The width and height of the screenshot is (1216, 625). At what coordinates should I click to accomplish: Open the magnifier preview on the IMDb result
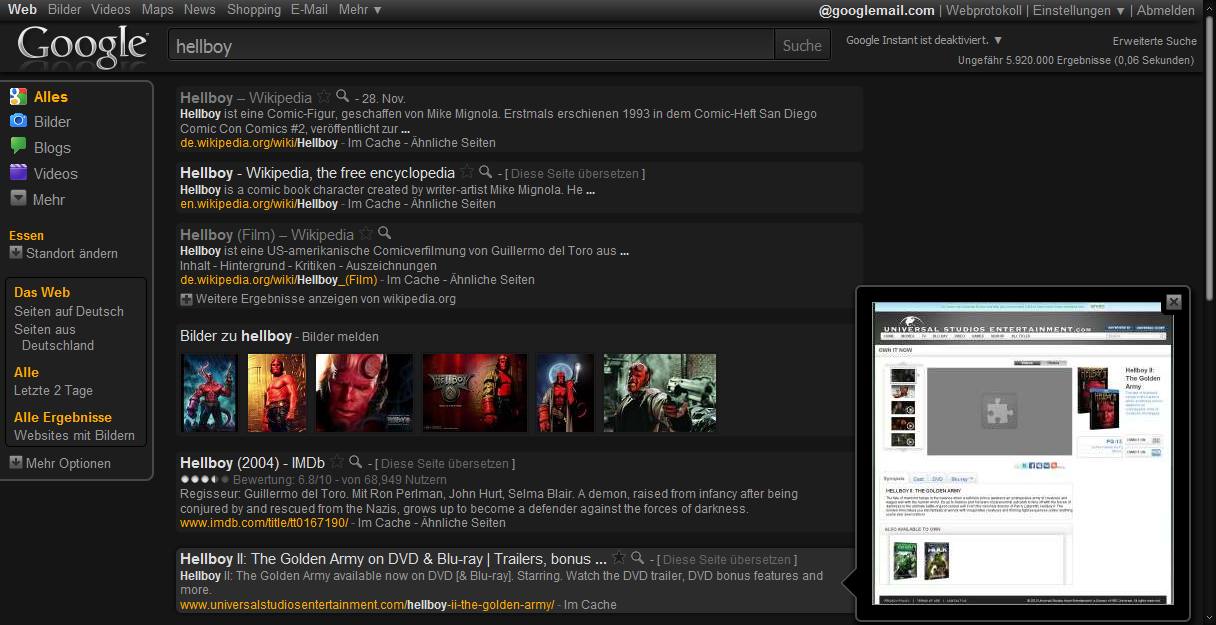355,462
